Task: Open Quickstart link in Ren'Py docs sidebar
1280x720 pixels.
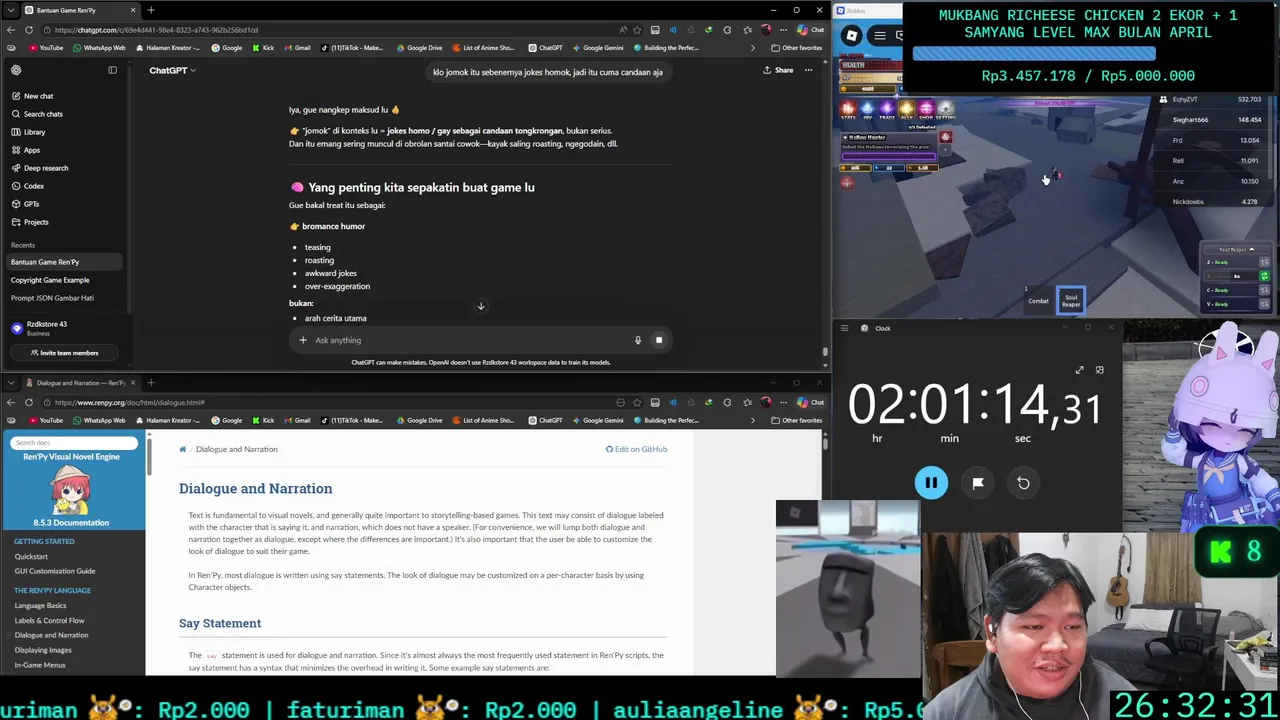Action: coord(31,556)
